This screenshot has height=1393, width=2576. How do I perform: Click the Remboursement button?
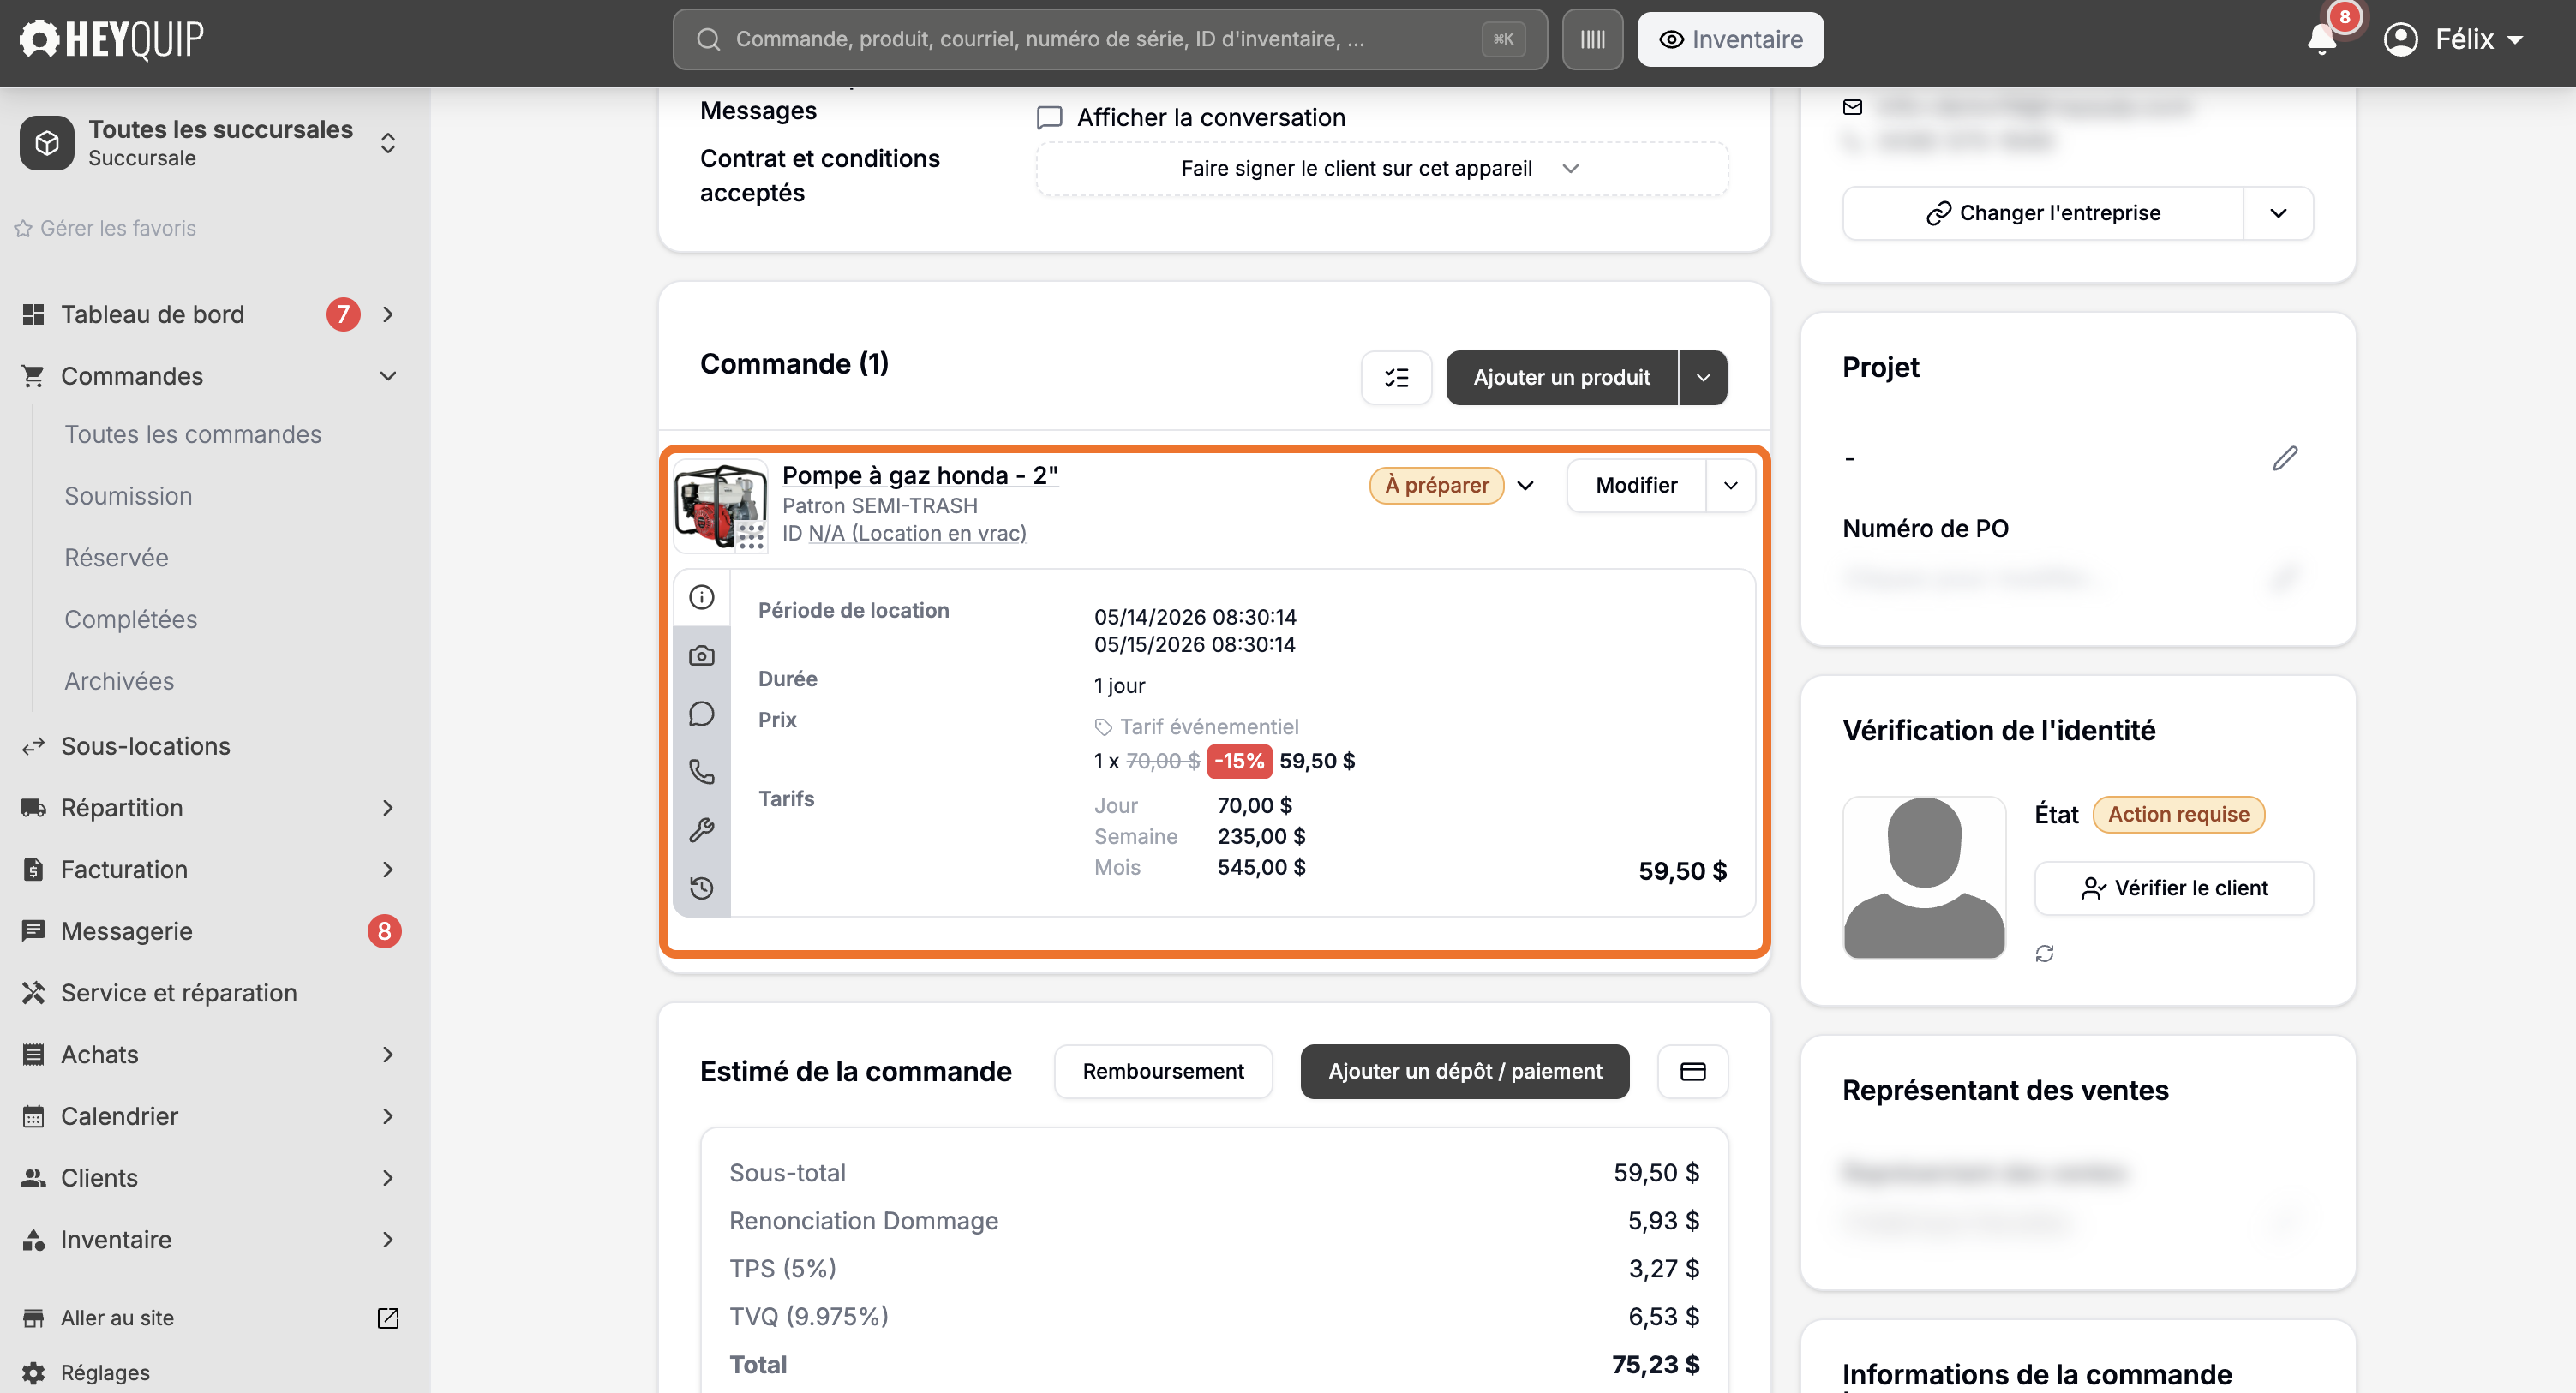pos(1163,1071)
